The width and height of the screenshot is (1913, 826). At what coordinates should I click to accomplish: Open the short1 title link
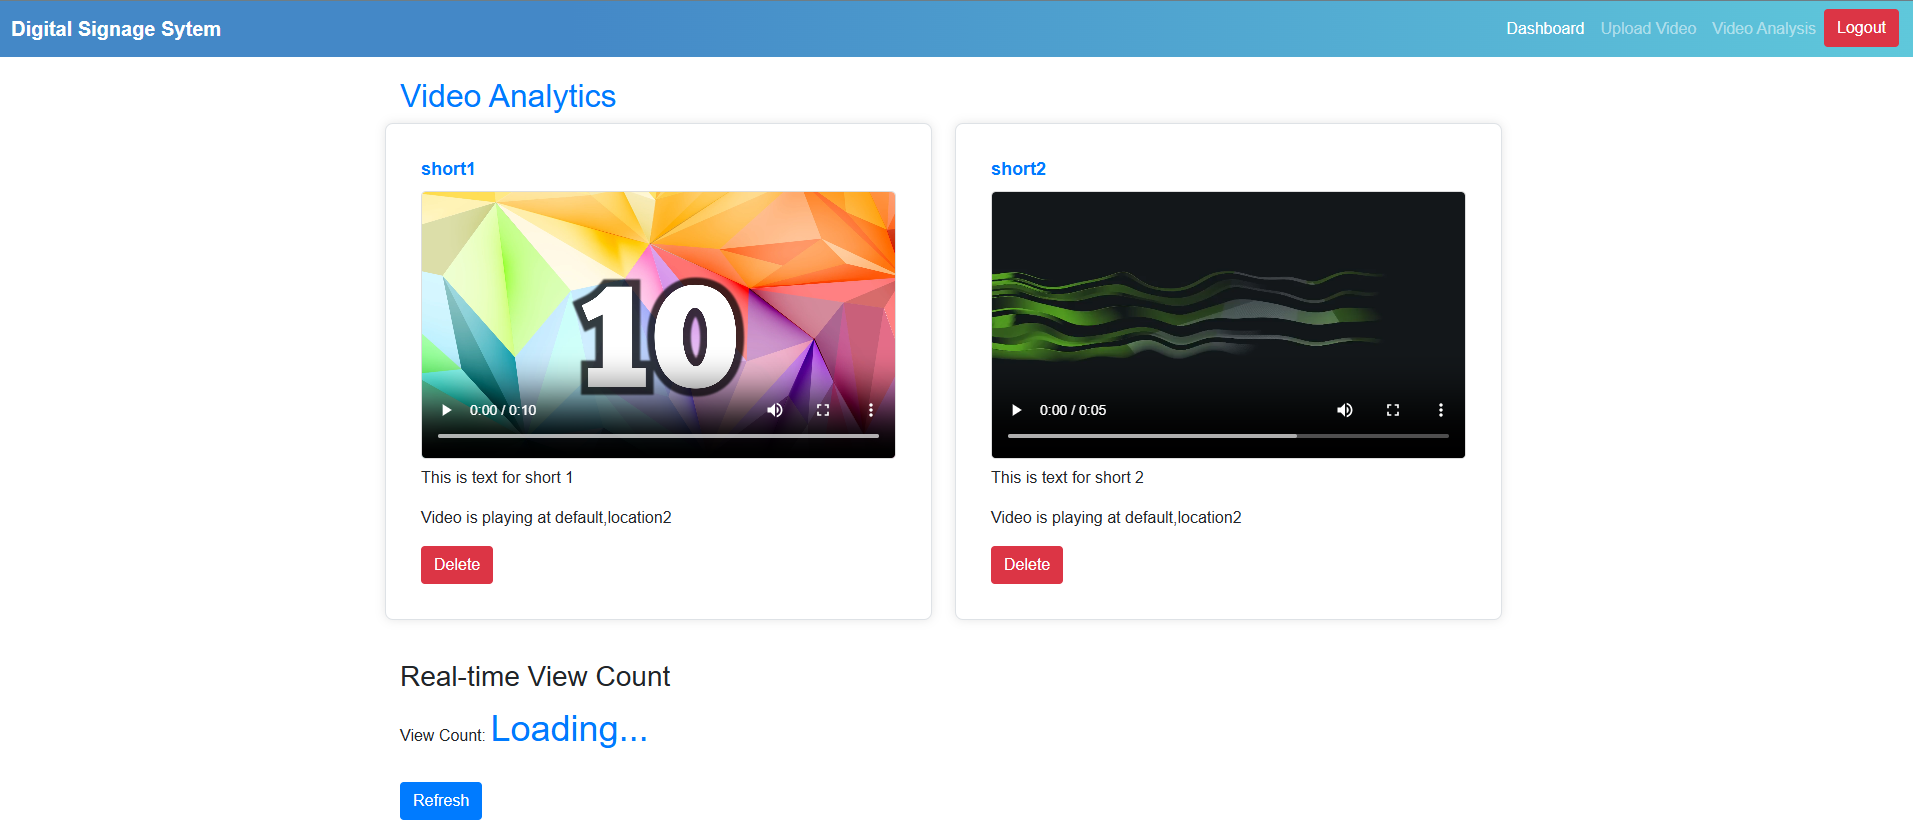click(448, 169)
